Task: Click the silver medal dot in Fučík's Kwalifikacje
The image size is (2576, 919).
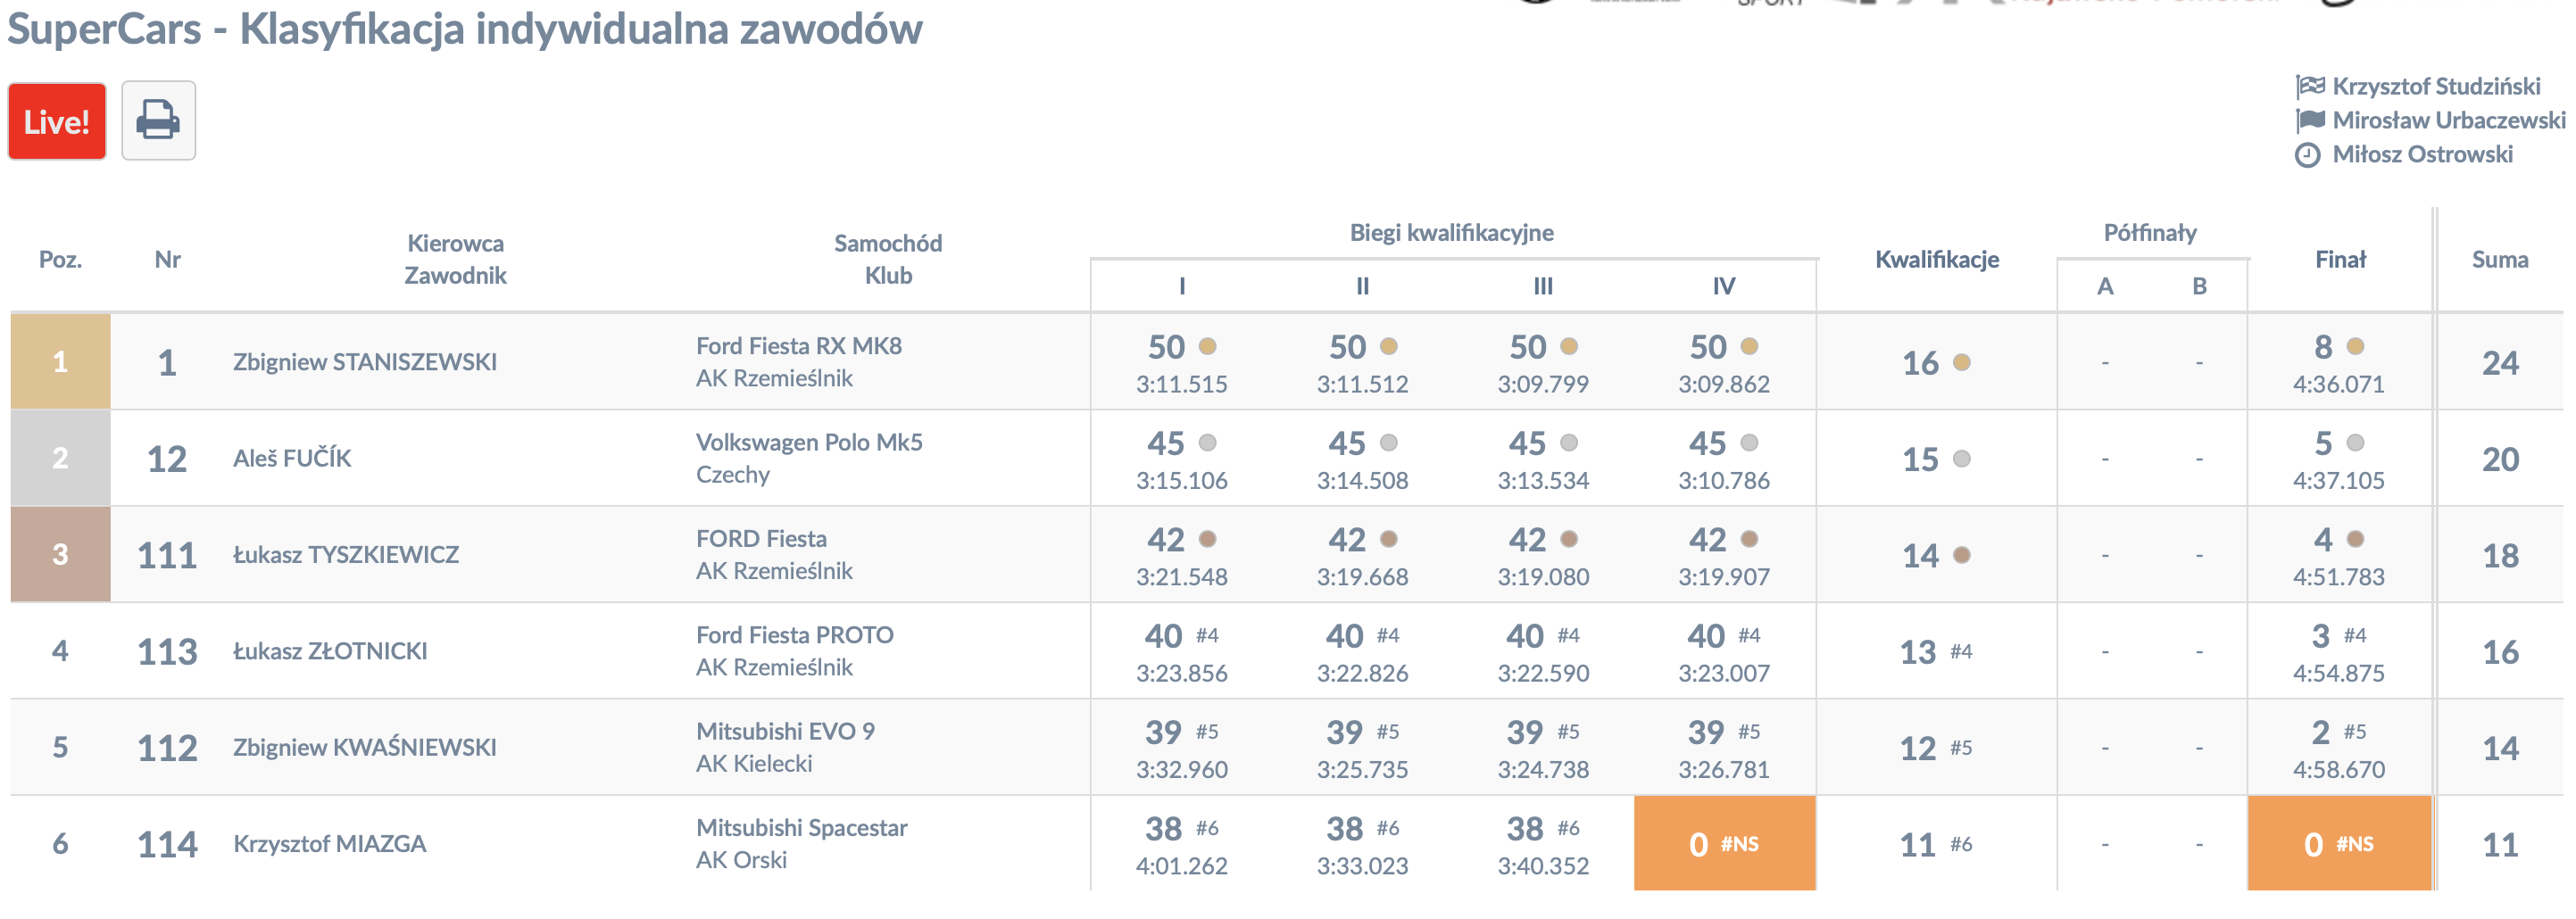Action: 1961,459
